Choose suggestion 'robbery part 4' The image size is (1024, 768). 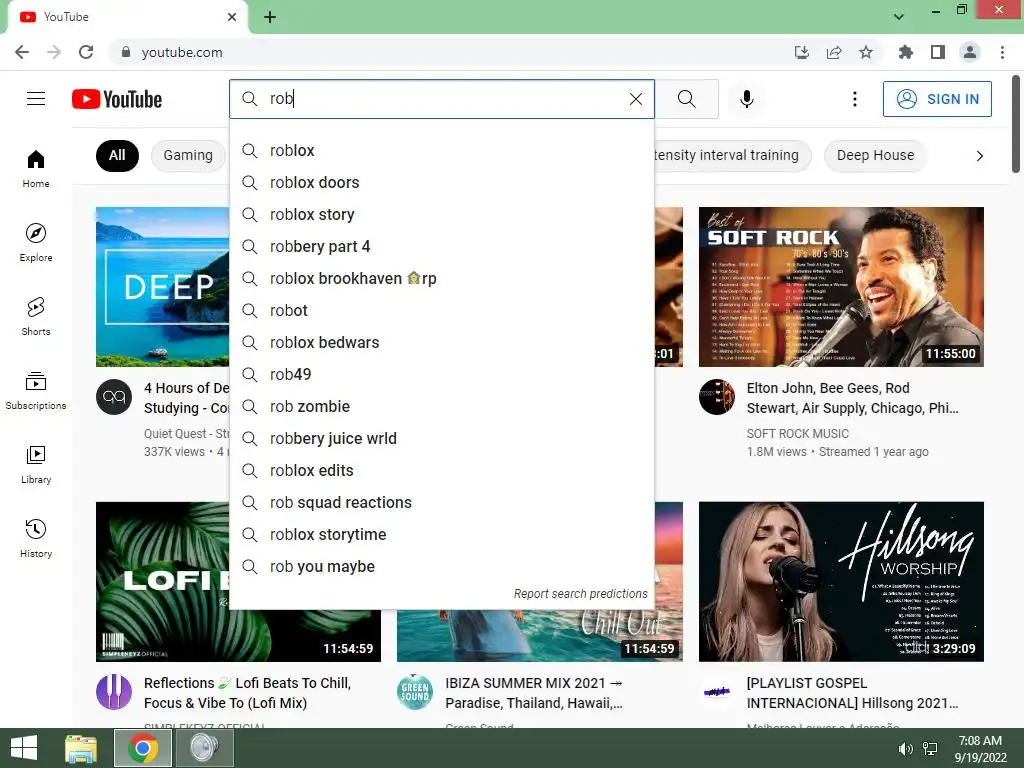pyautogui.click(x=441, y=247)
